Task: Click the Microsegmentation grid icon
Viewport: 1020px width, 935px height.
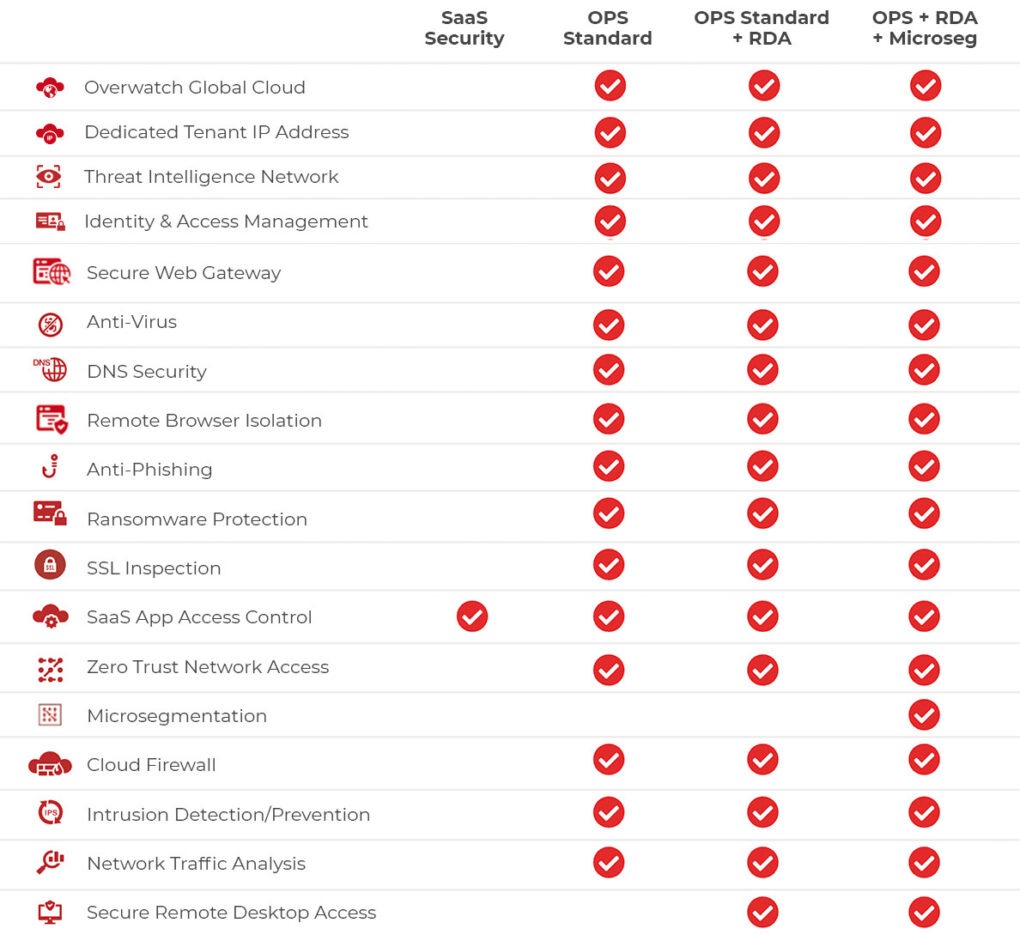Action: (50, 714)
